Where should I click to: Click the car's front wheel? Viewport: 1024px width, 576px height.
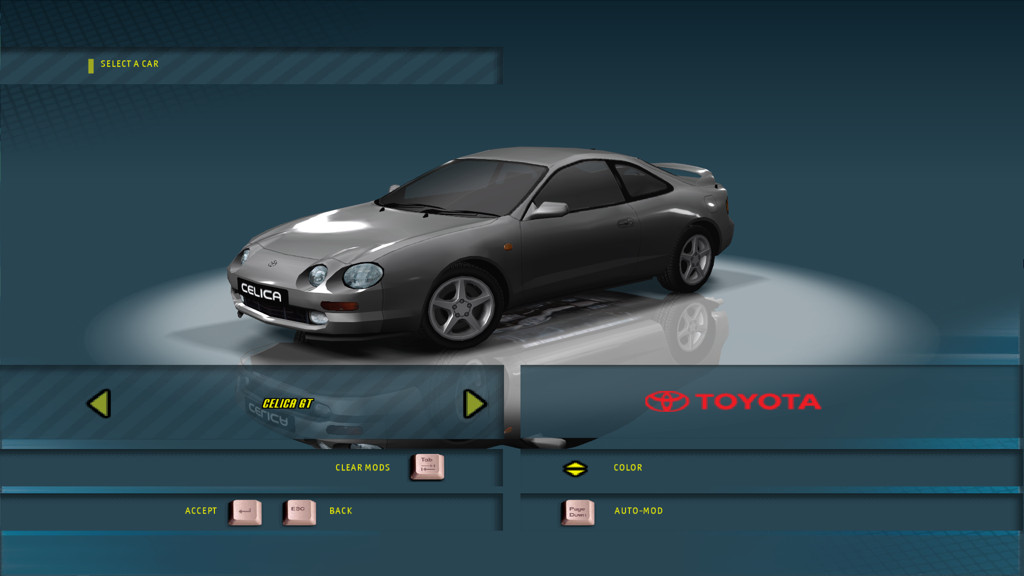coord(461,307)
